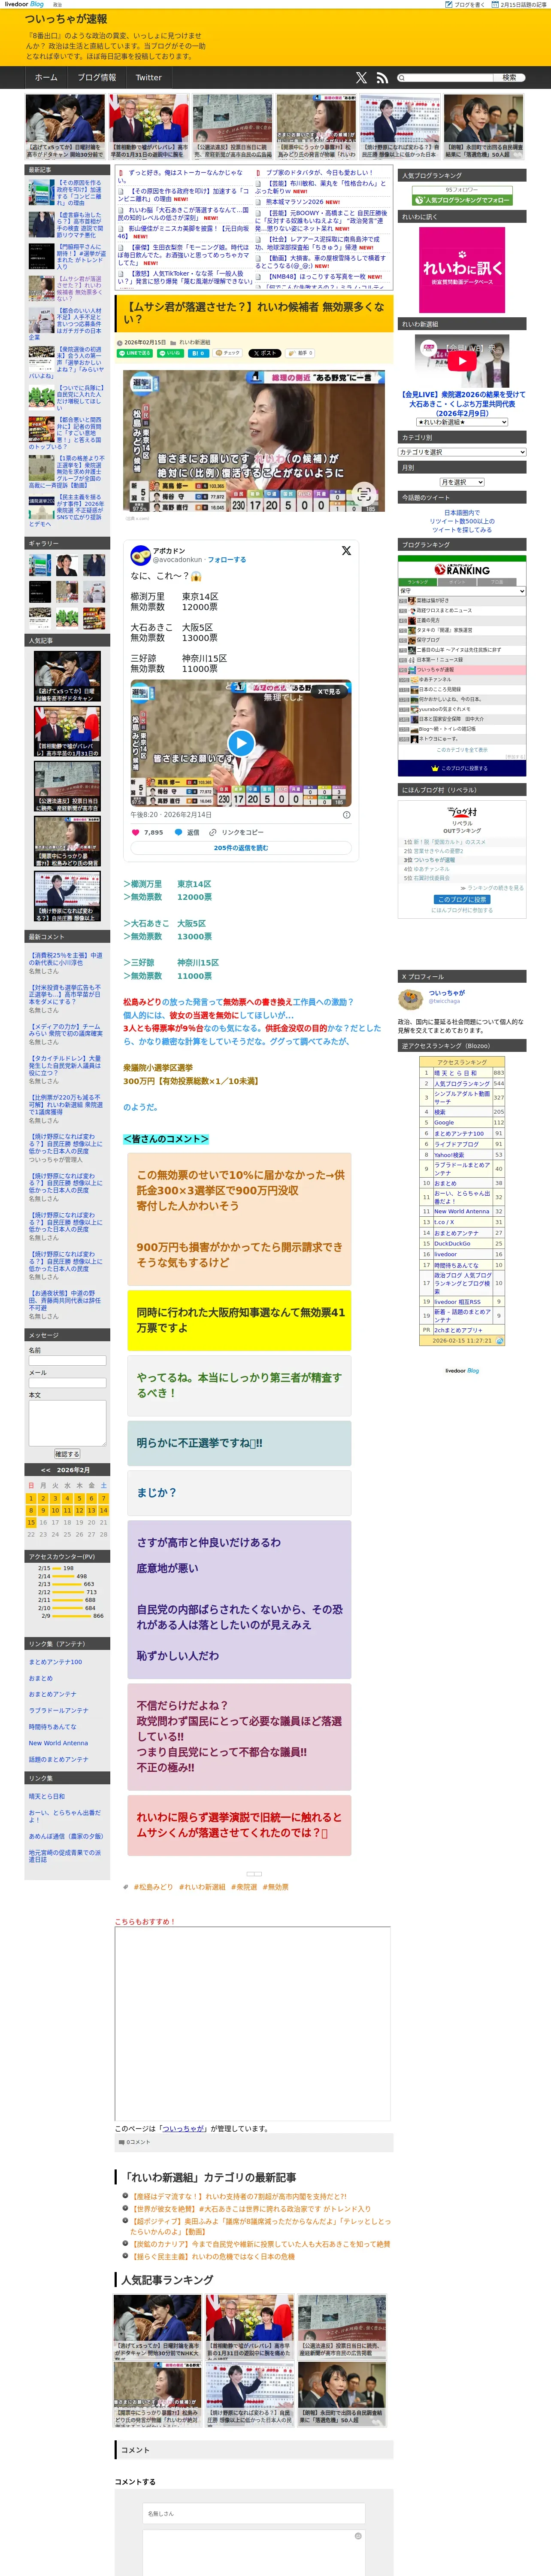Image resolution: width=551 pixels, height=2576 pixels.
Task: Click the ブログ村 logo
Action: point(462,812)
